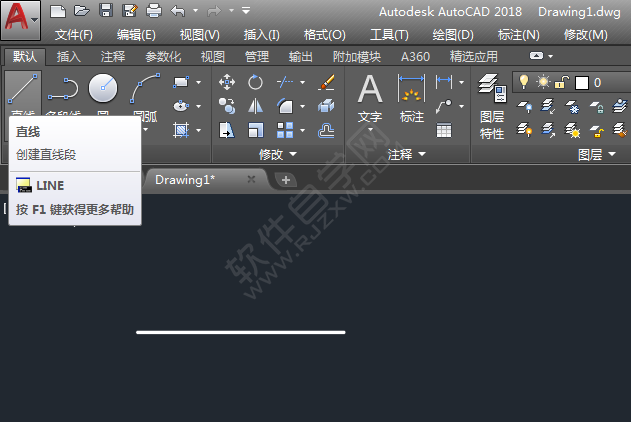Click the Plot printer icon
Screen dimensions: 631x422
(x=154, y=11)
